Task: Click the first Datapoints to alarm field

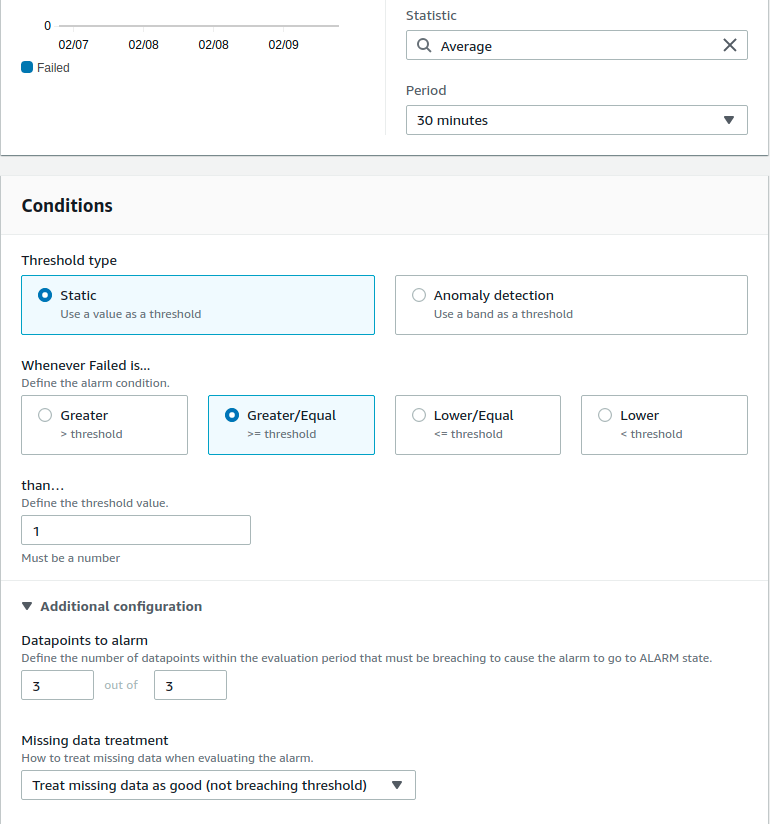Action: click(x=57, y=685)
